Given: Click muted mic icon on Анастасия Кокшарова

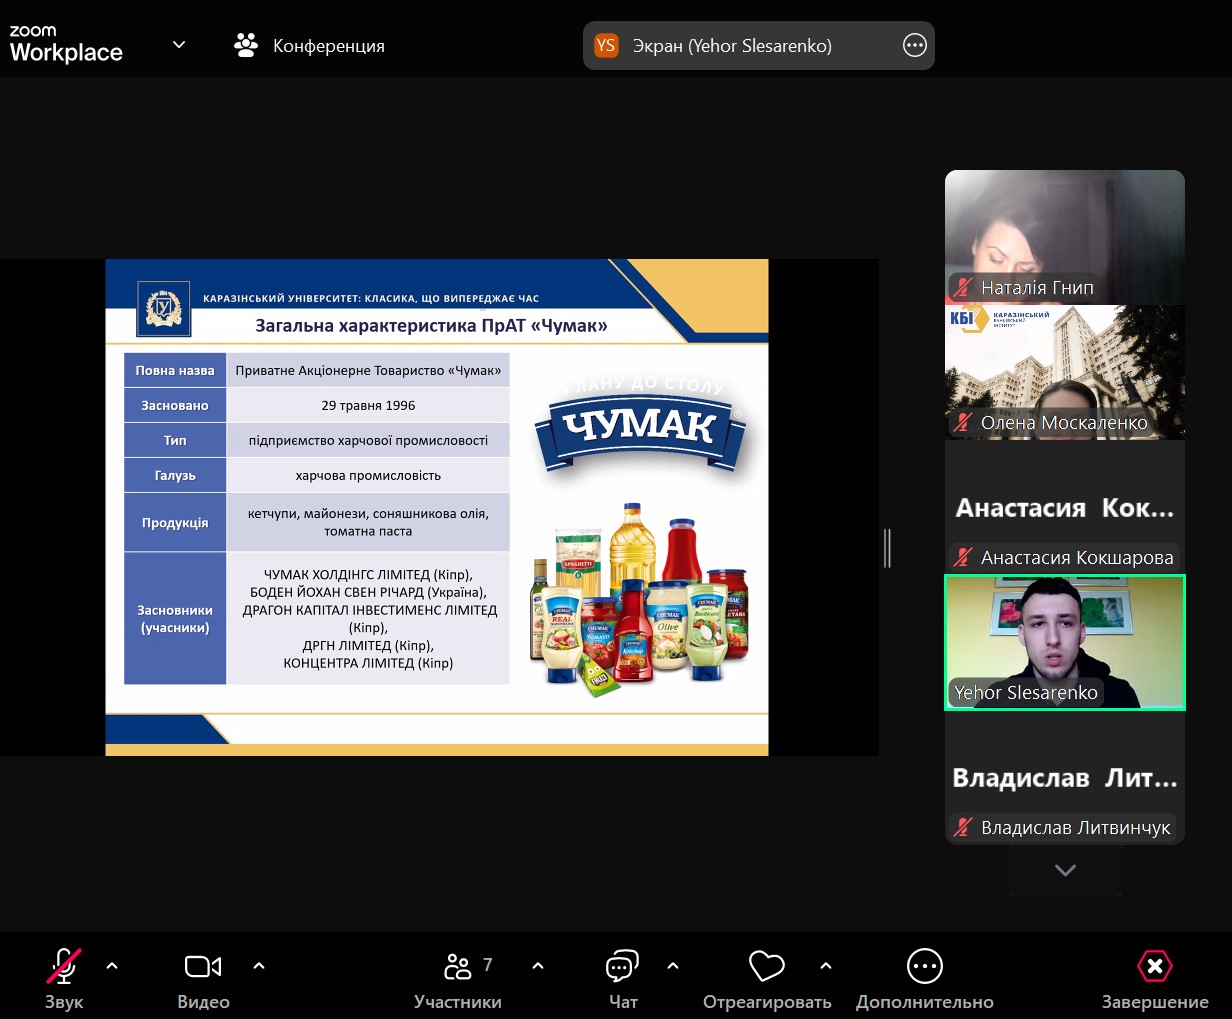Looking at the screenshot, I should pyautogui.click(x=963, y=558).
